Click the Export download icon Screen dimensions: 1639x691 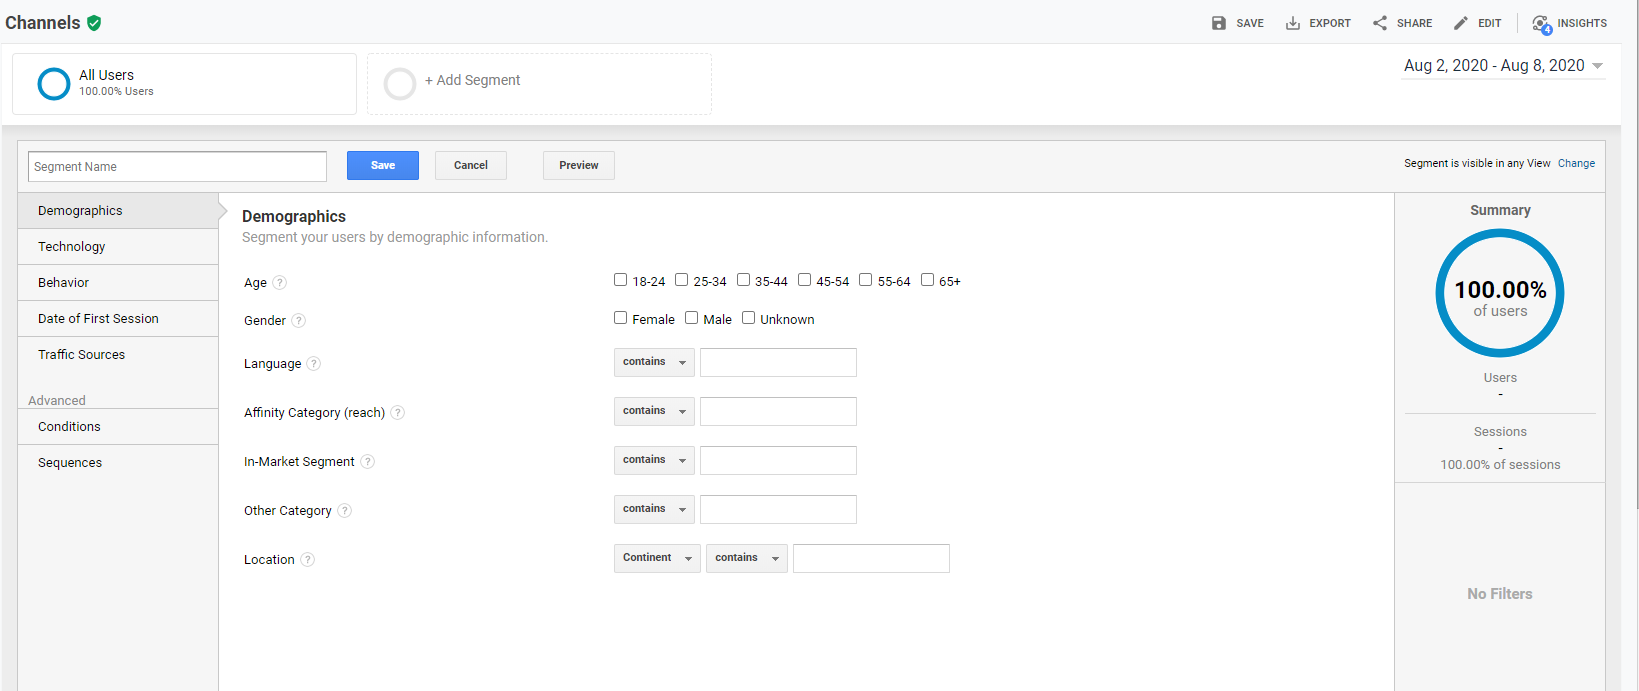(1292, 23)
